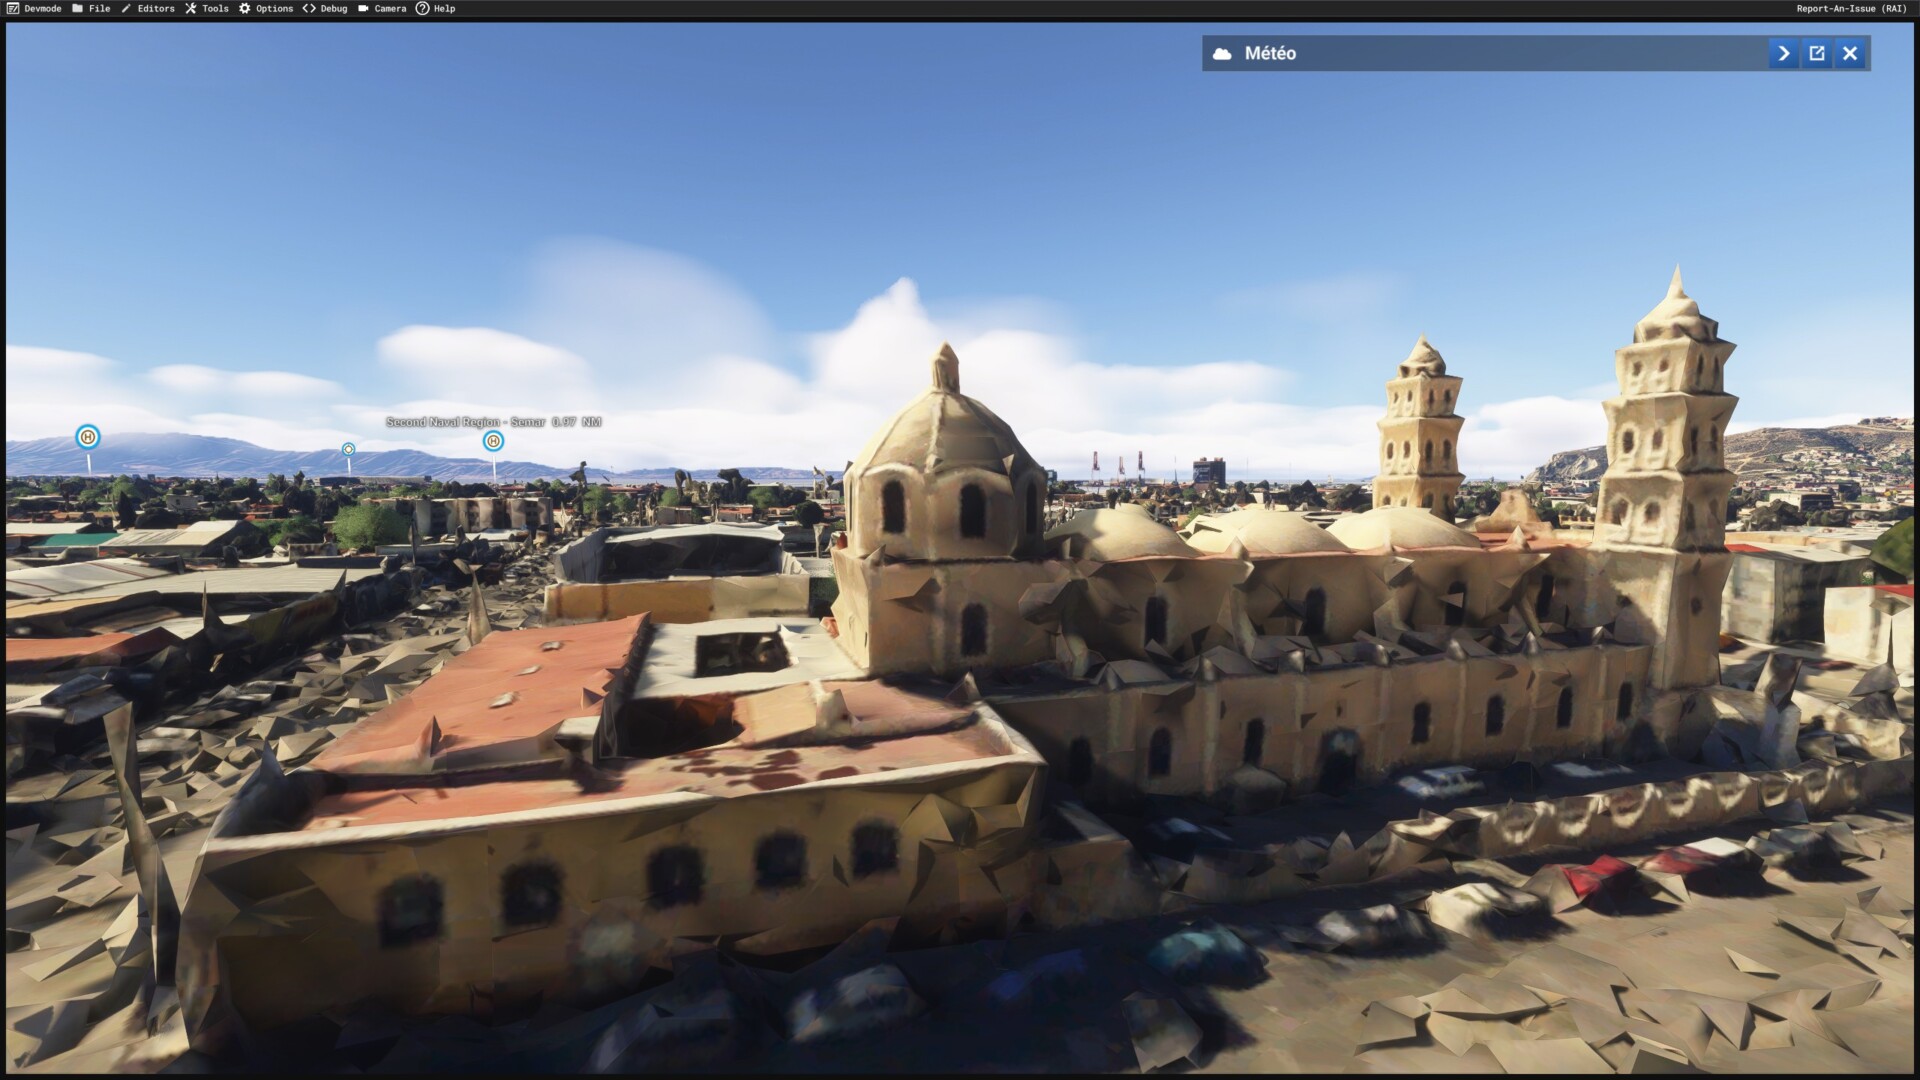Click the Camera menu icon
1920x1080 pixels.
click(363, 8)
